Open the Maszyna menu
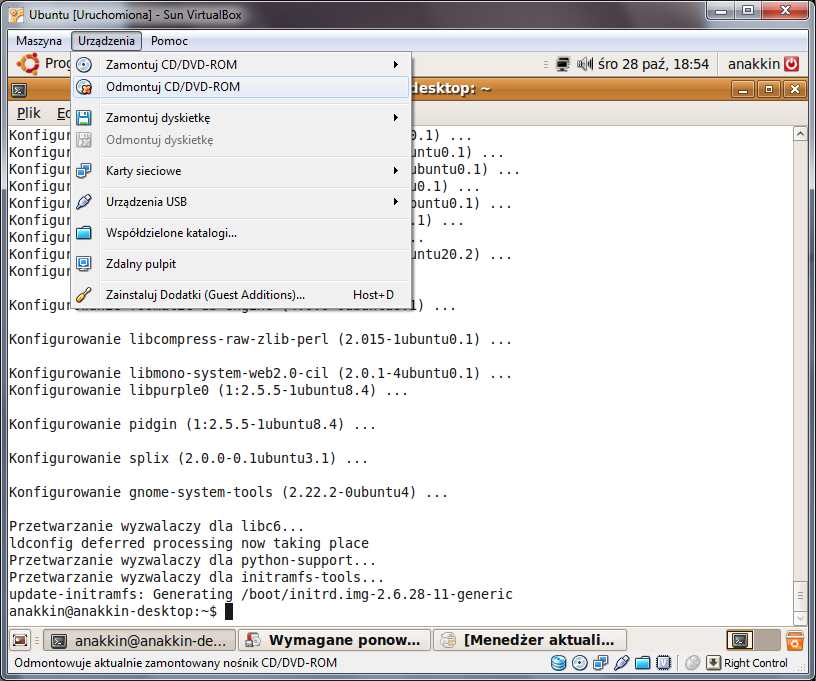816x681 pixels. 39,41
